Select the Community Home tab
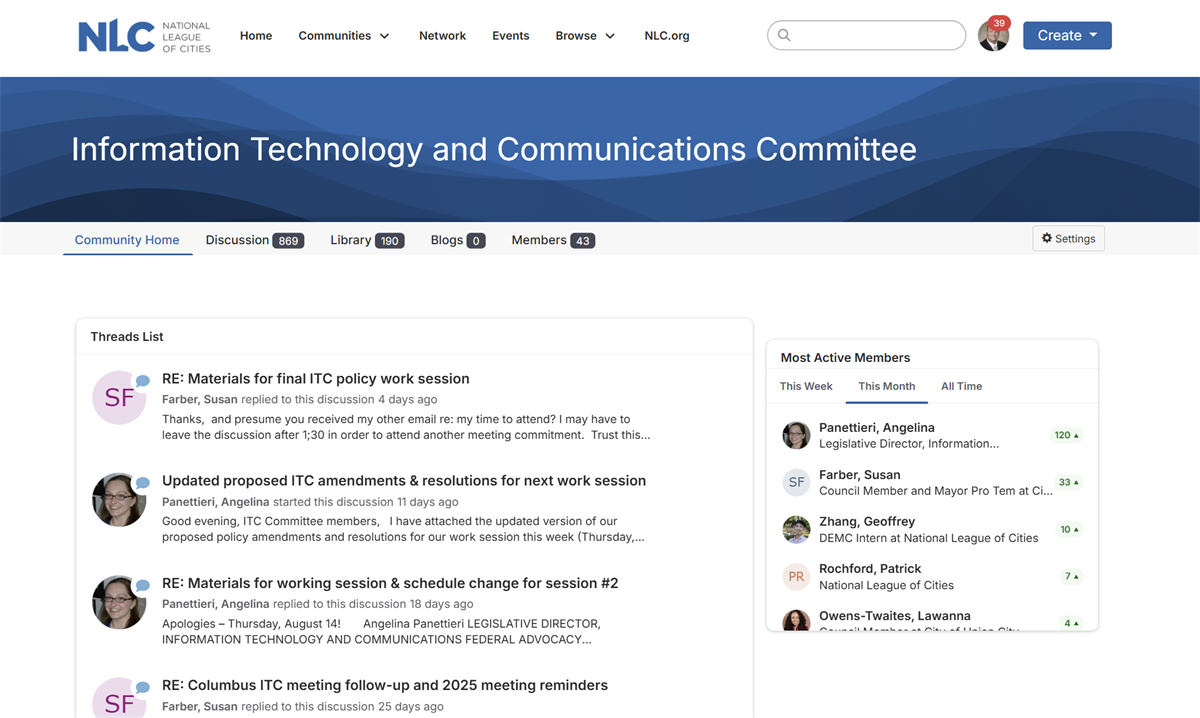 [x=127, y=240]
